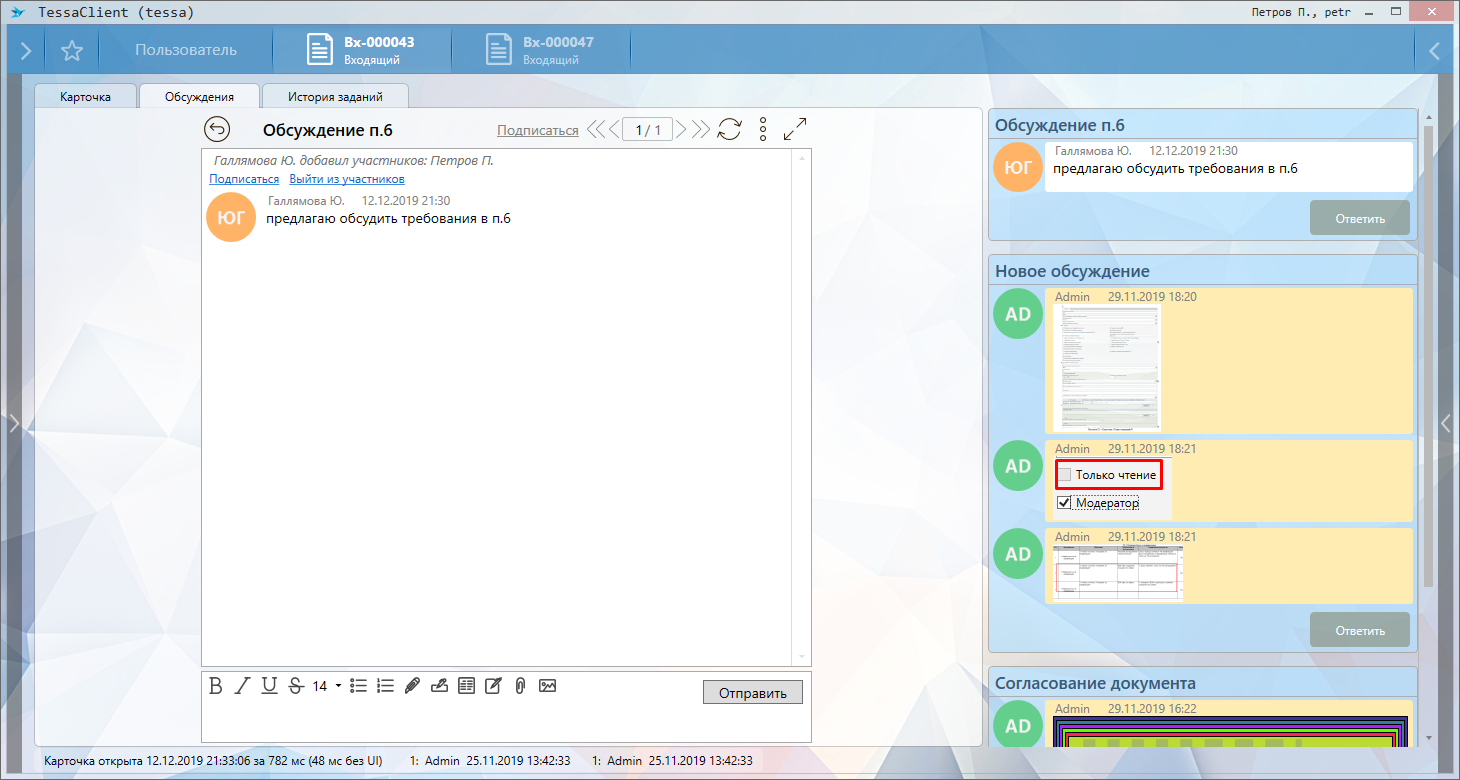The image size is (1460, 780).
Task: Open the Вх-000047 document tab
Action: tap(540, 51)
